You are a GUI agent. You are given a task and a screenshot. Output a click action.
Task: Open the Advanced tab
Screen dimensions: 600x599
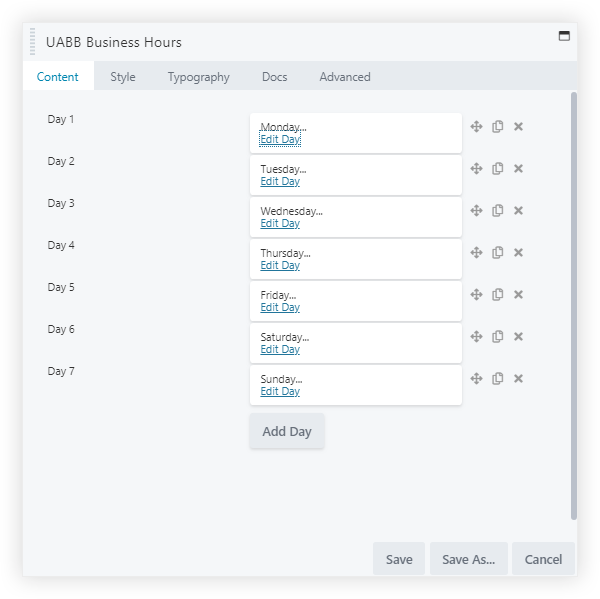(x=345, y=77)
